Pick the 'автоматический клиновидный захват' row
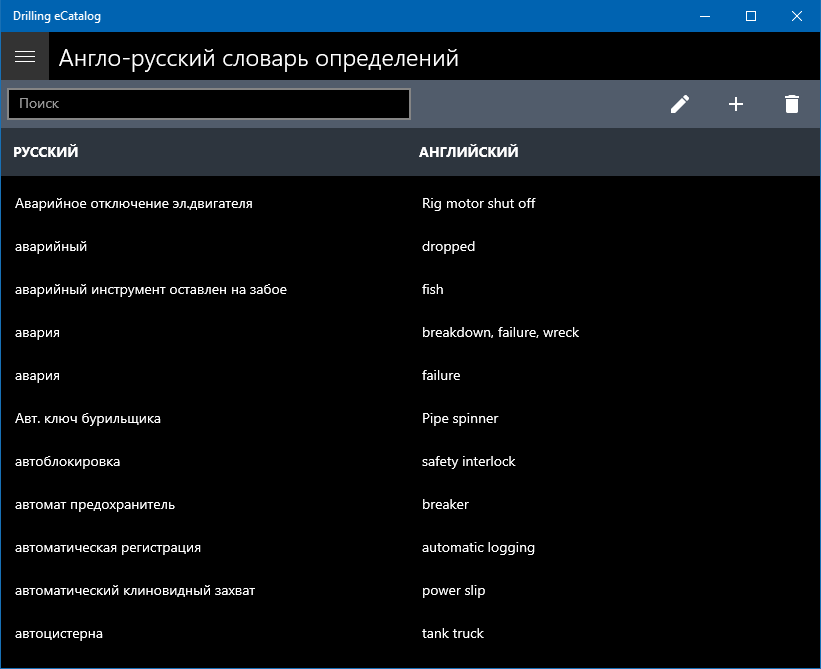The height and width of the screenshot is (669, 821). tap(135, 591)
